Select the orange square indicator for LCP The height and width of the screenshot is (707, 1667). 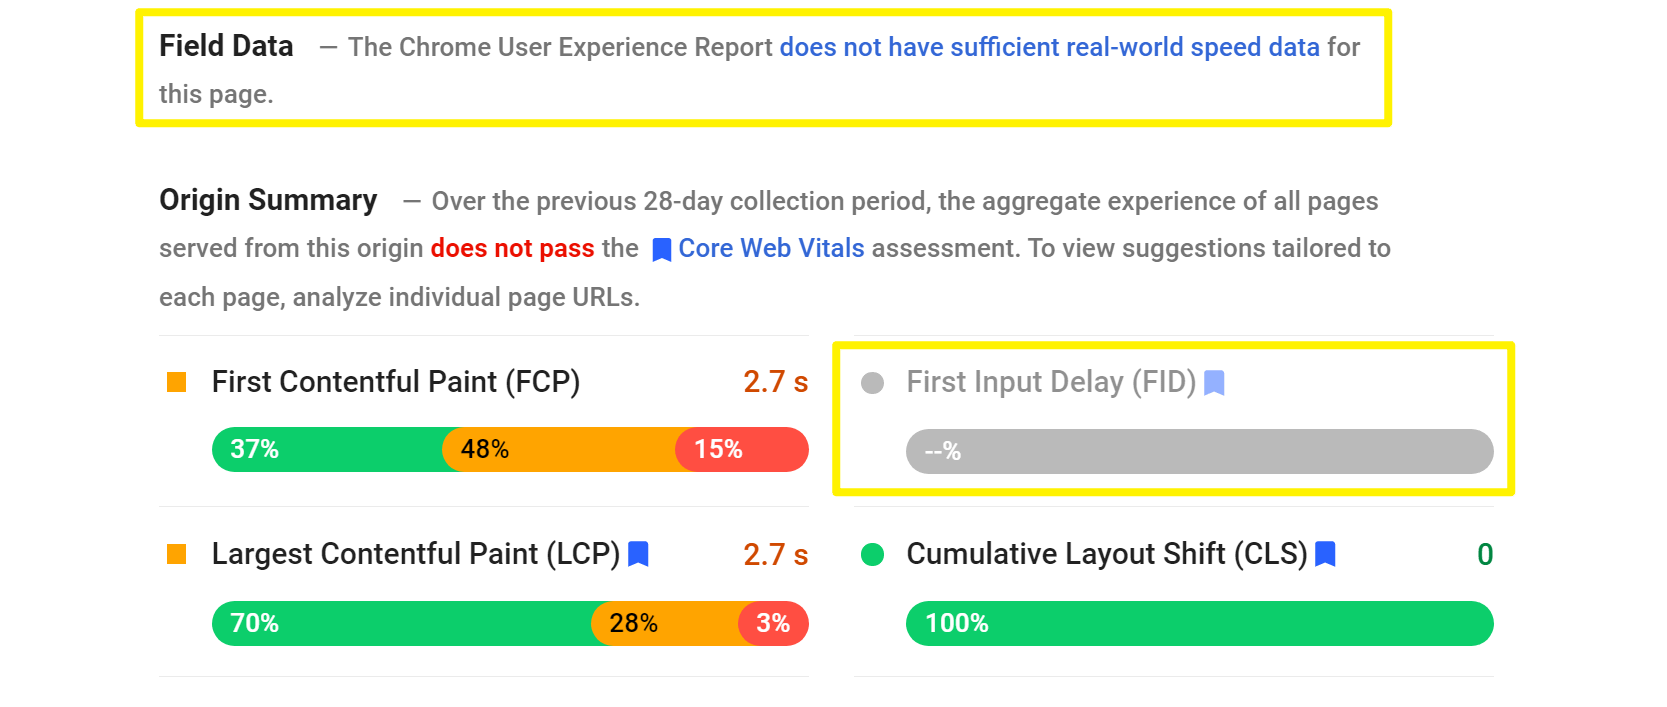coord(178,554)
